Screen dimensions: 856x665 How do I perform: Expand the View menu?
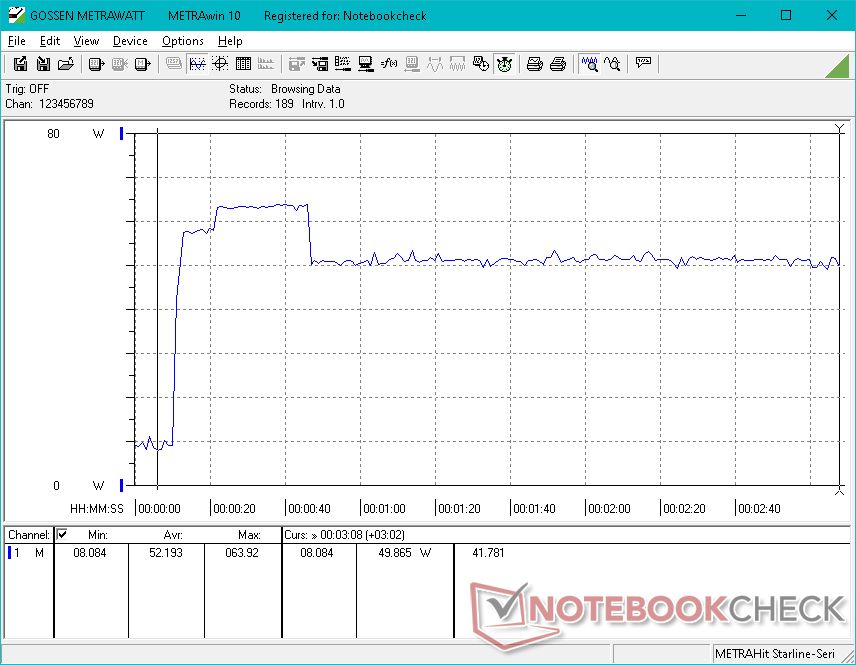[x=86, y=41]
